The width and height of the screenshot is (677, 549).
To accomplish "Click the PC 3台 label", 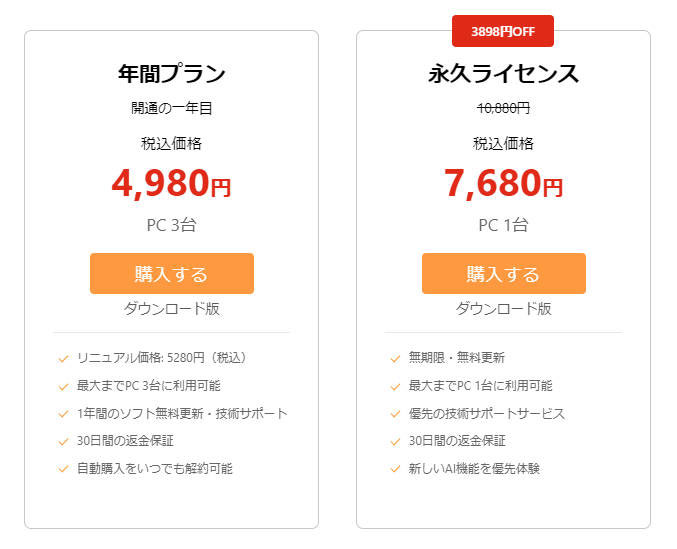I will click(171, 225).
